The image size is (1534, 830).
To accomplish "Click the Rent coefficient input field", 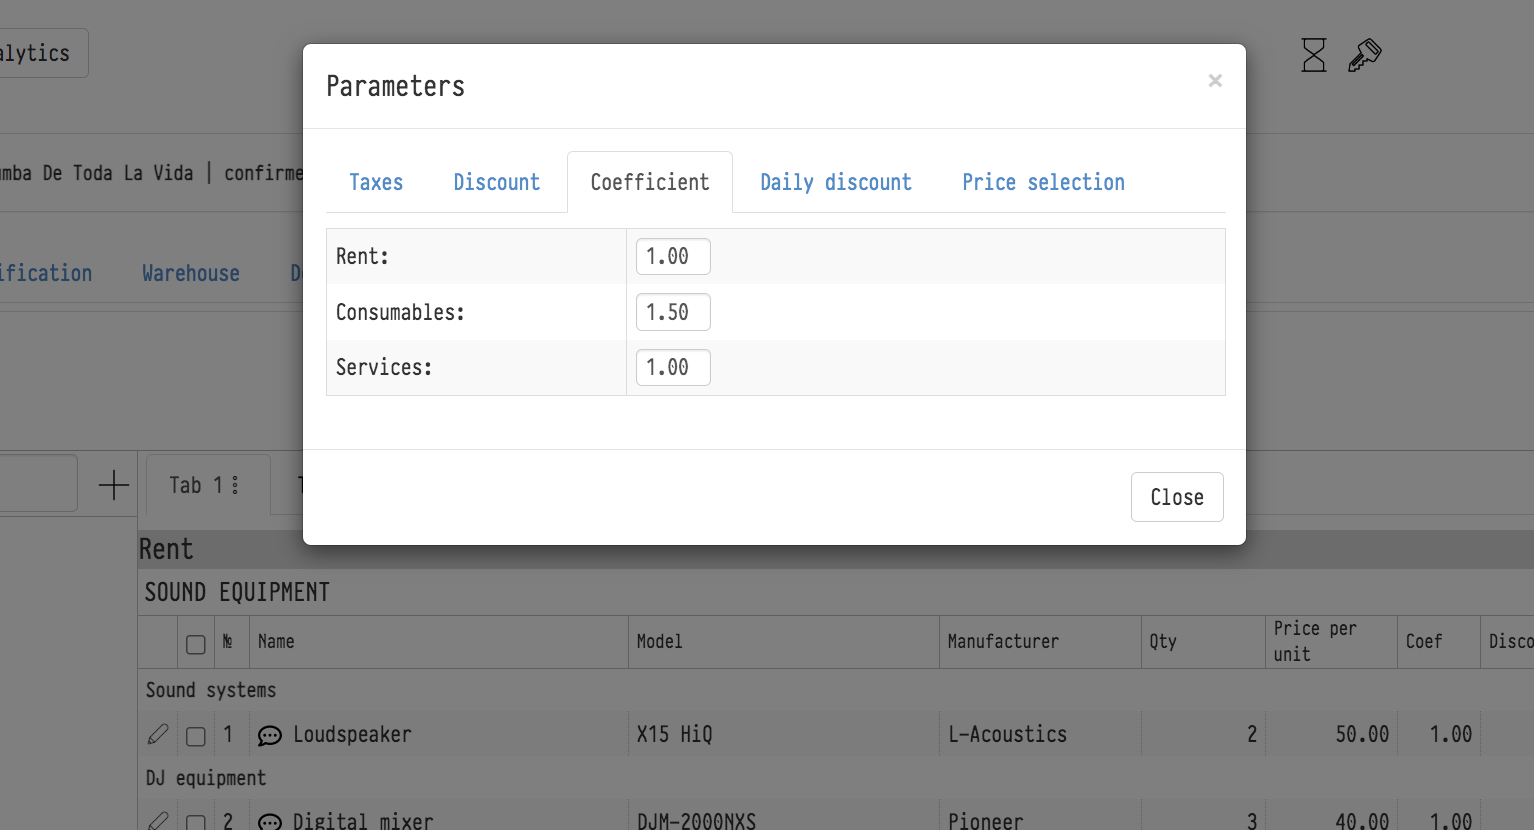I will [673, 257].
